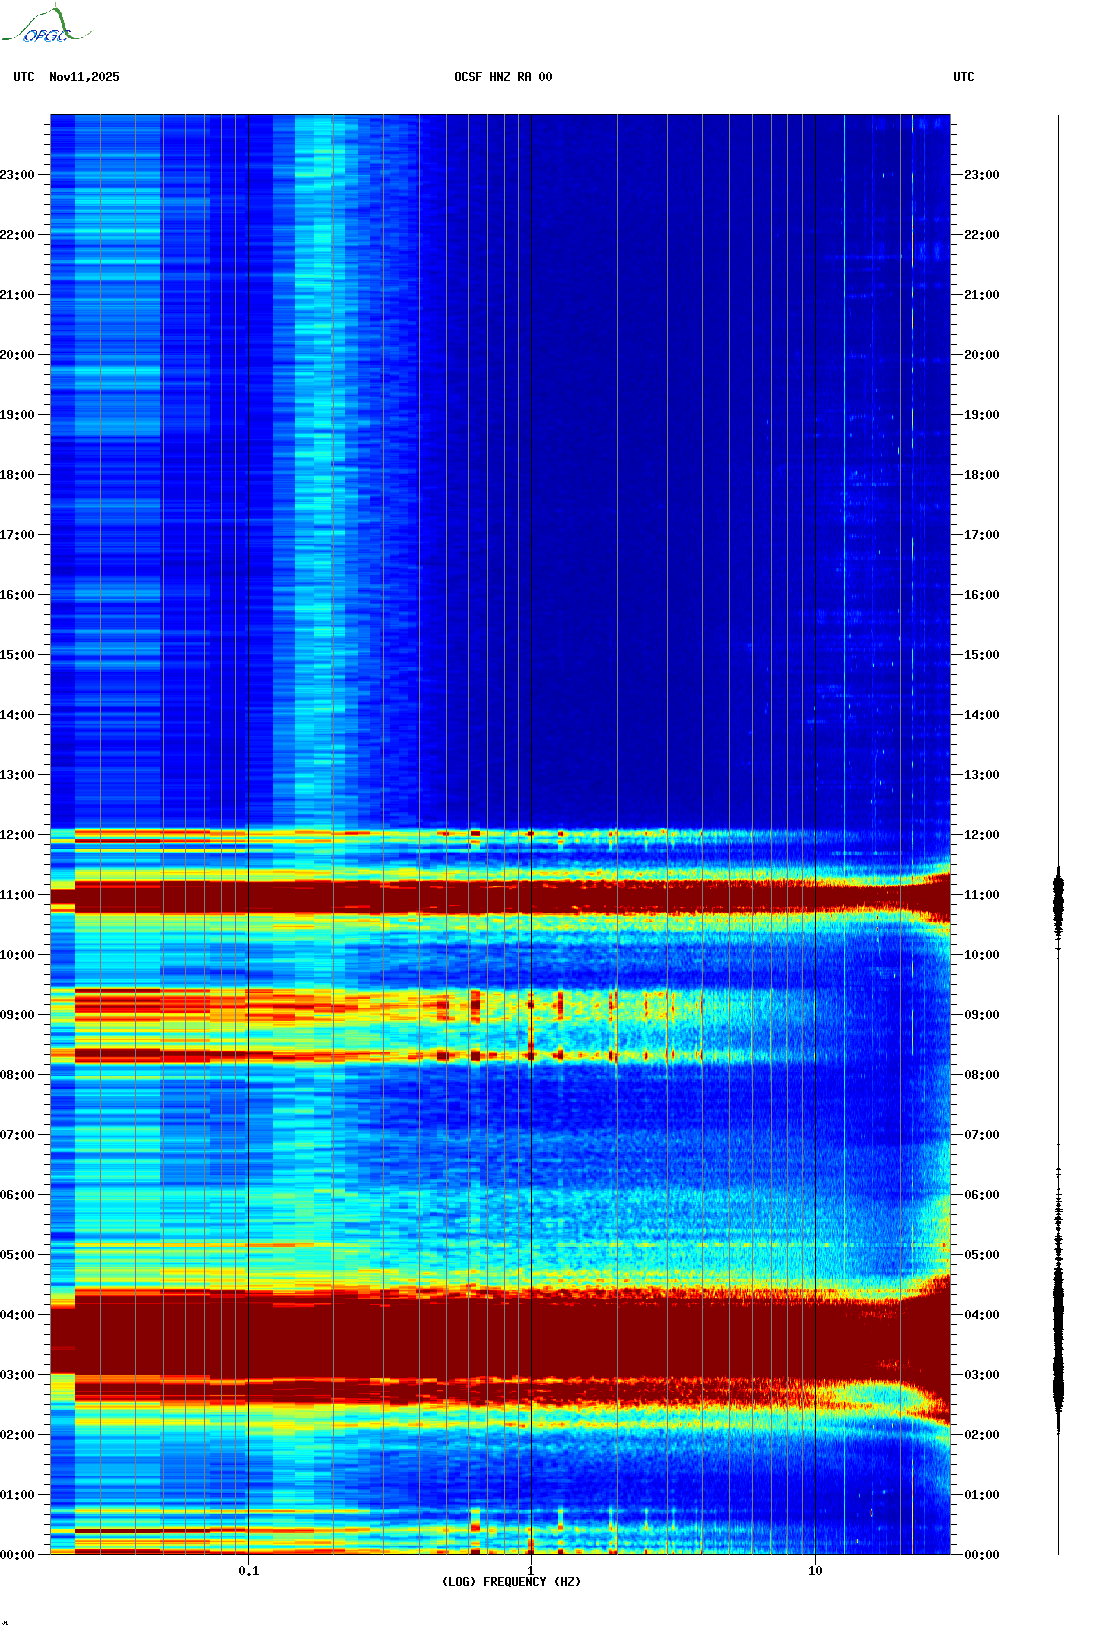Image resolution: width=1102 pixels, height=1634 pixels.
Task: Click 10:00 on the right time axis
Action: (982, 955)
